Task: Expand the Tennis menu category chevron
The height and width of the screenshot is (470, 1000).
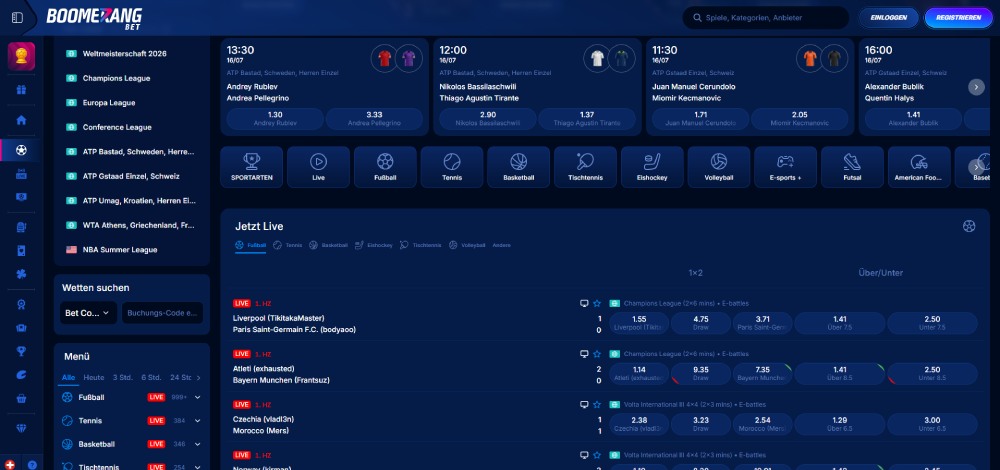Action: click(198, 421)
